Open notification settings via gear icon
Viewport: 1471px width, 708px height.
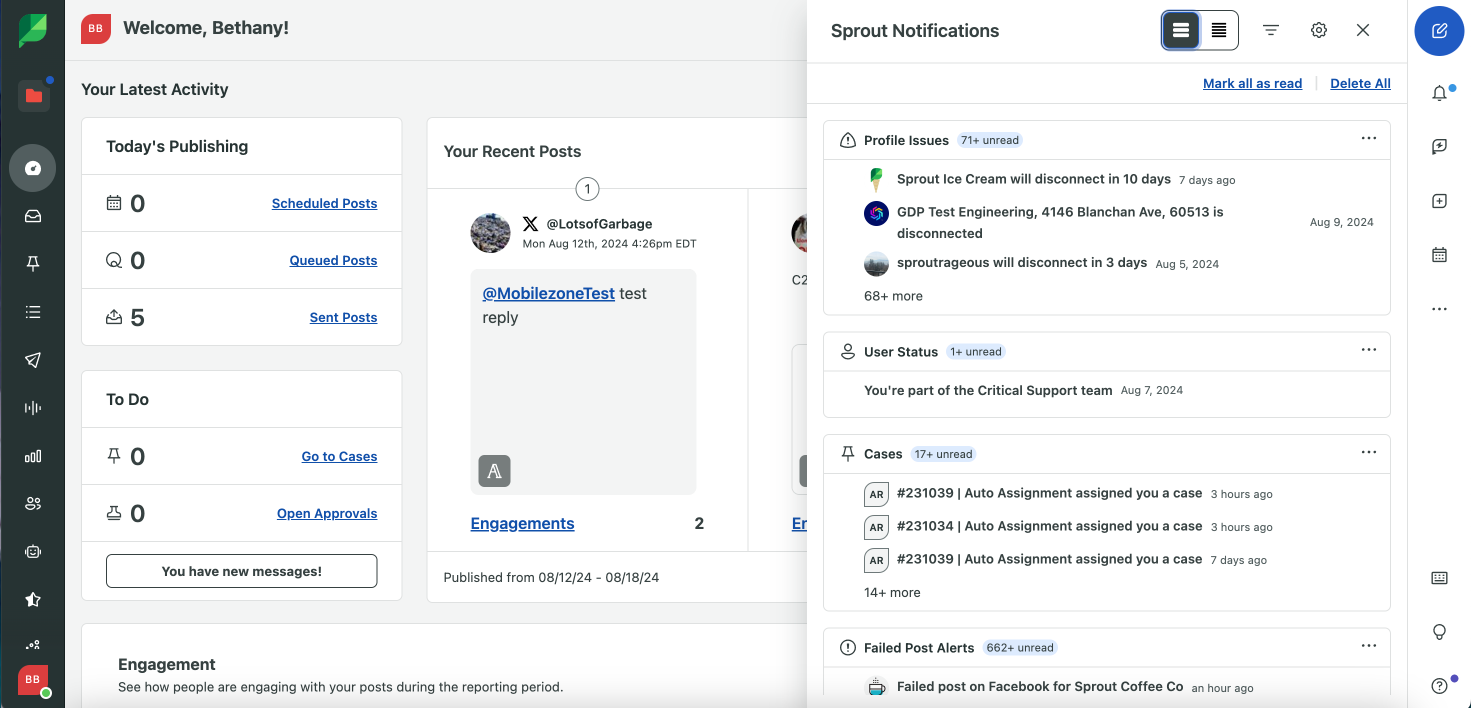tap(1318, 30)
